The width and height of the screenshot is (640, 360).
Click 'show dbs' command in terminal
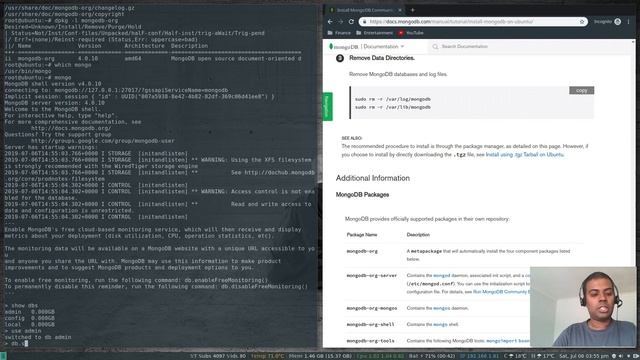(24, 305)
